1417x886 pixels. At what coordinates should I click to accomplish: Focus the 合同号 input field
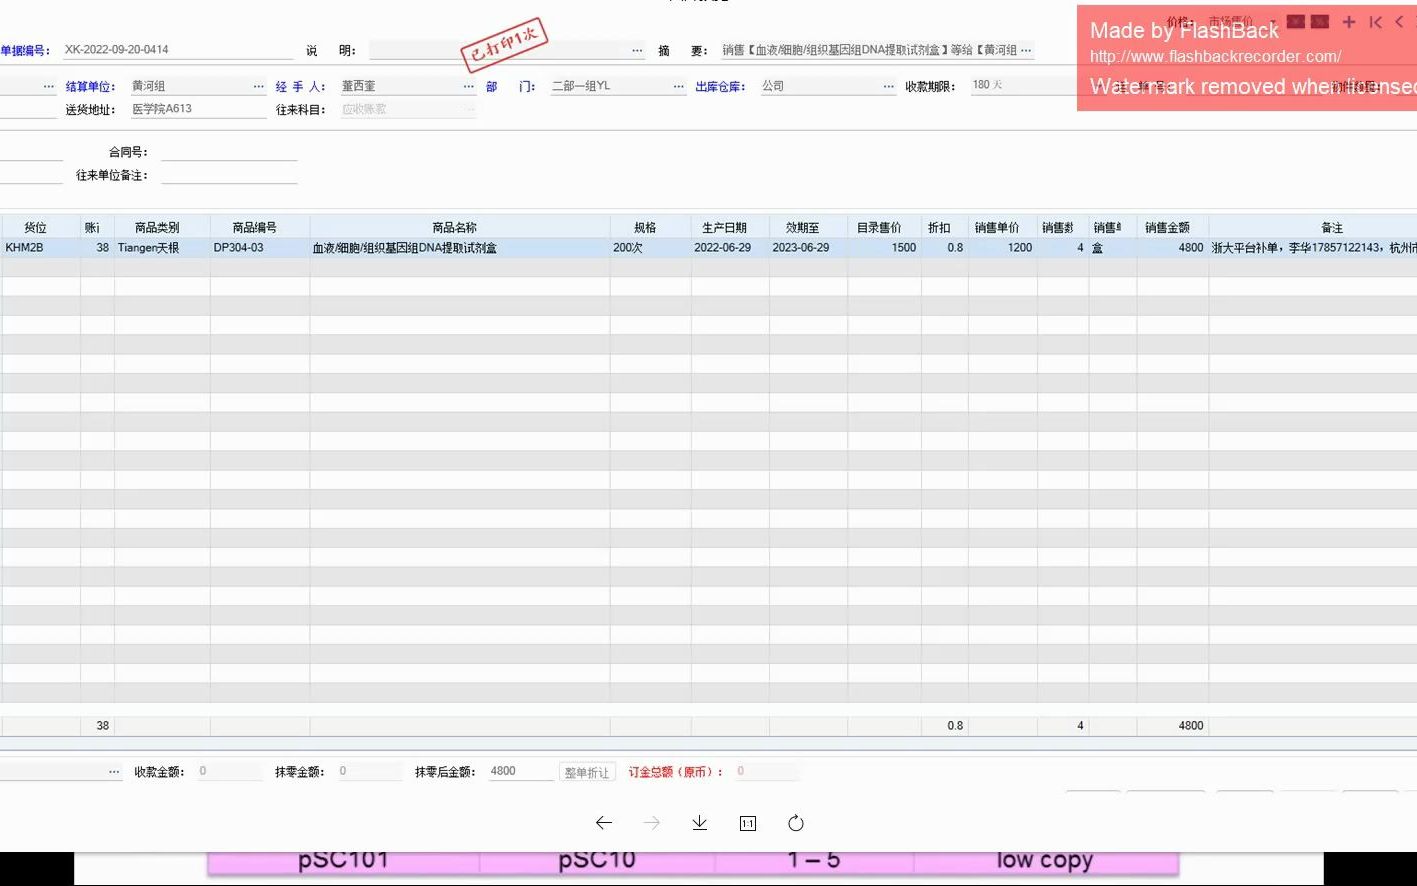pyautogui.click(x=229, y=152)
